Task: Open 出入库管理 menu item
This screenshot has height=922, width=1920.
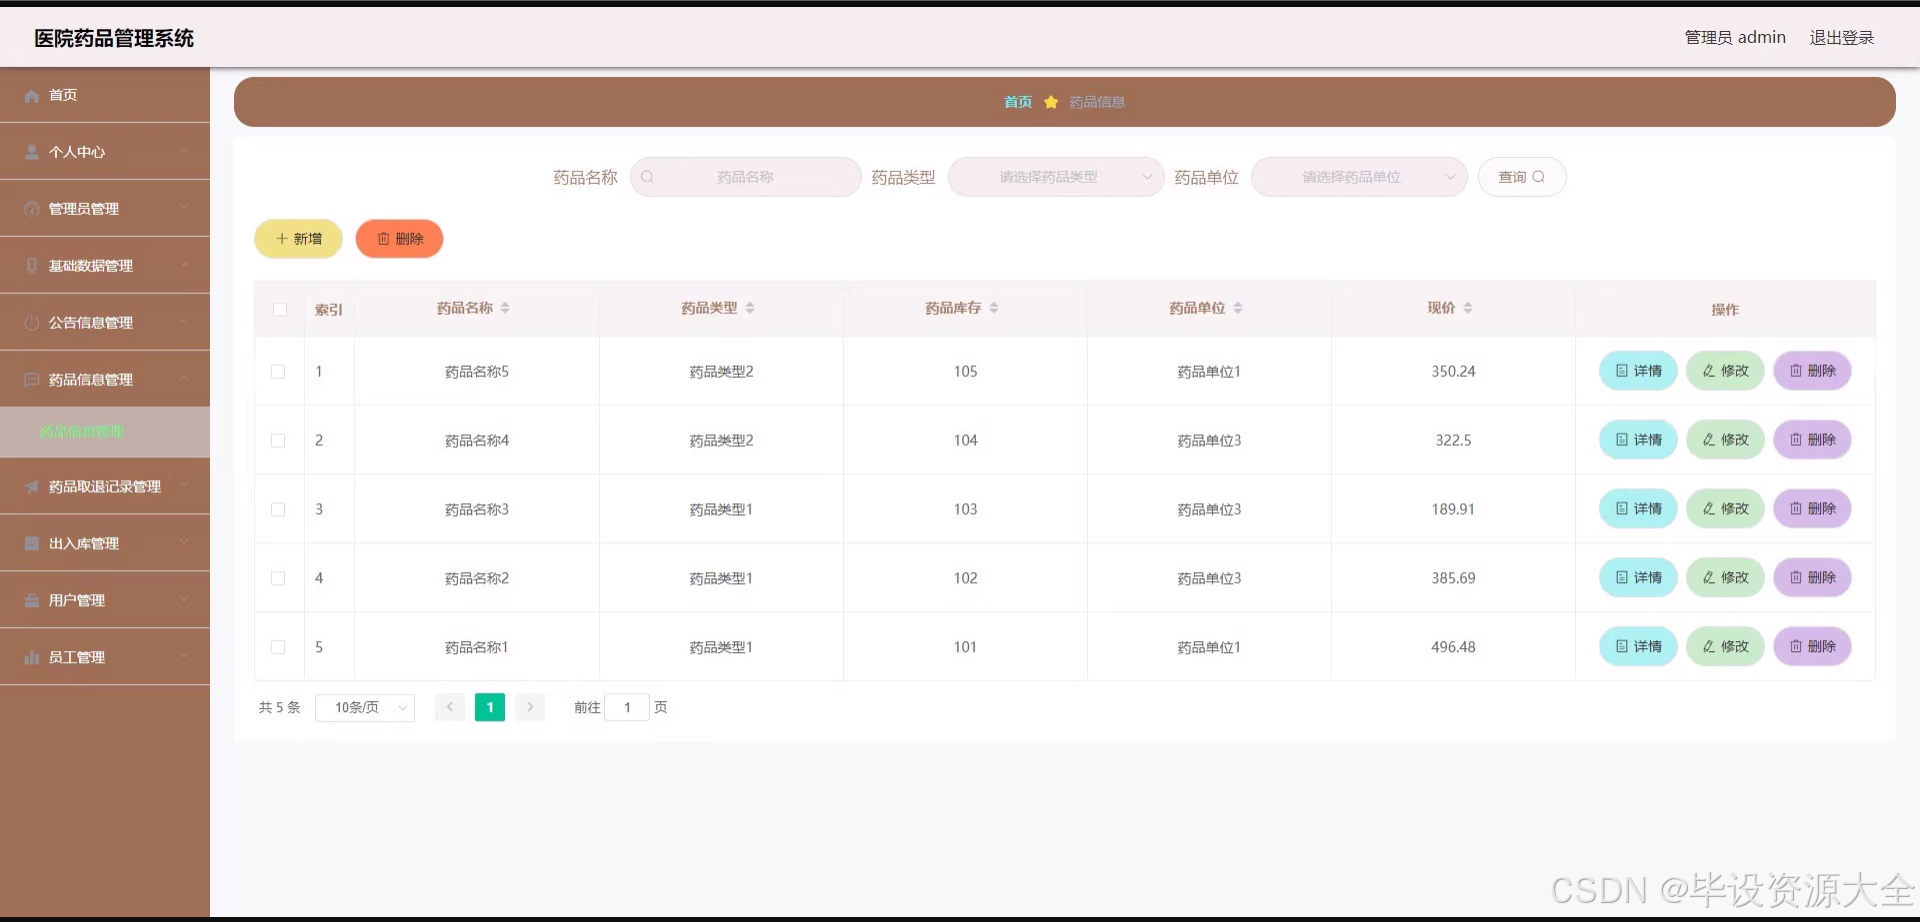Action: pyautogui.click(x=105, y=544)
